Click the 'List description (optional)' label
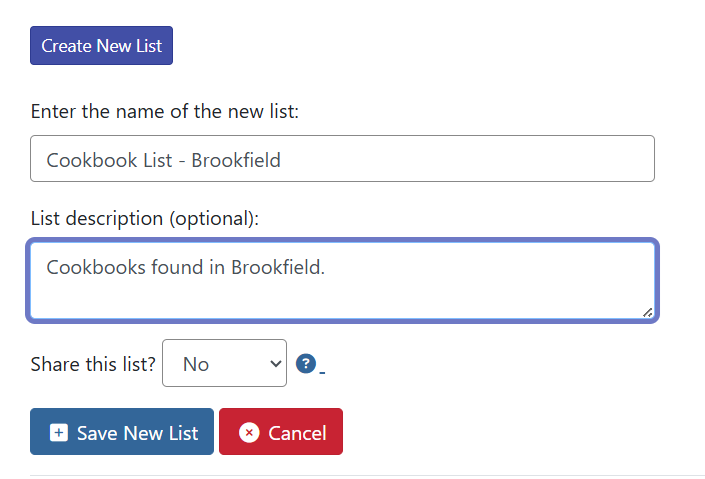The image size is (705, 479). pos(145,218)
